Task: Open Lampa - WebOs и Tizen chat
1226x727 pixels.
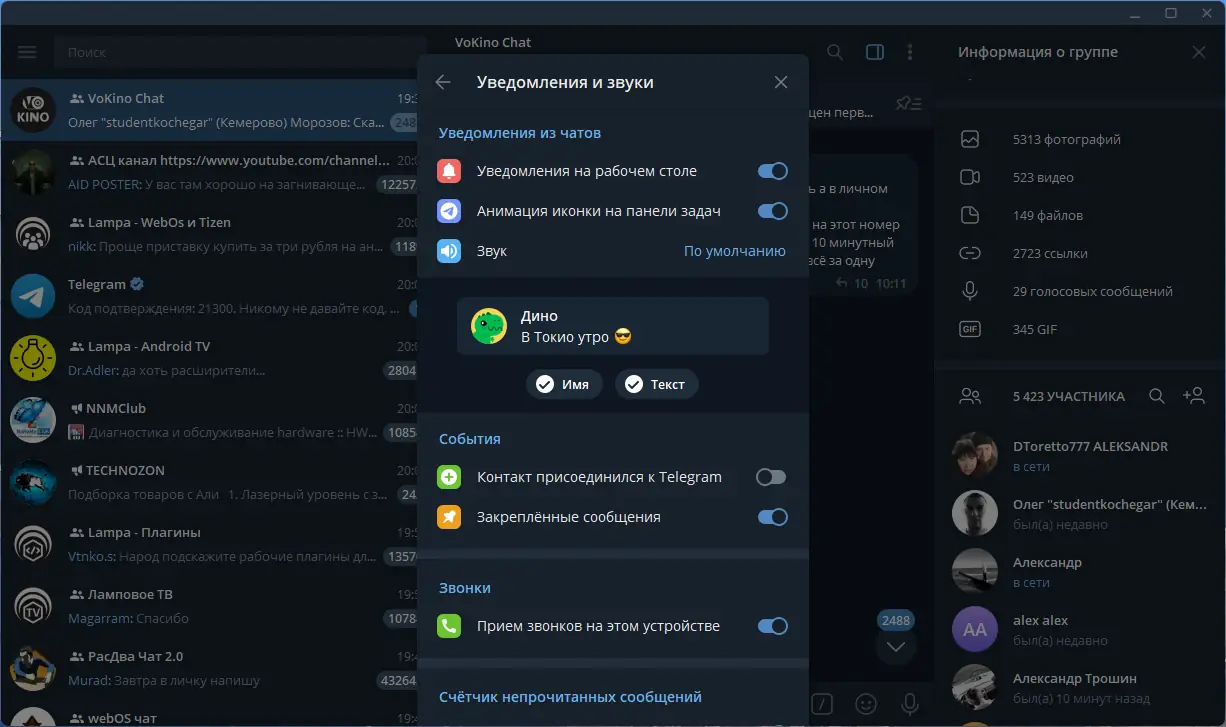Action: pyautogui.click(x=209, y=235)
